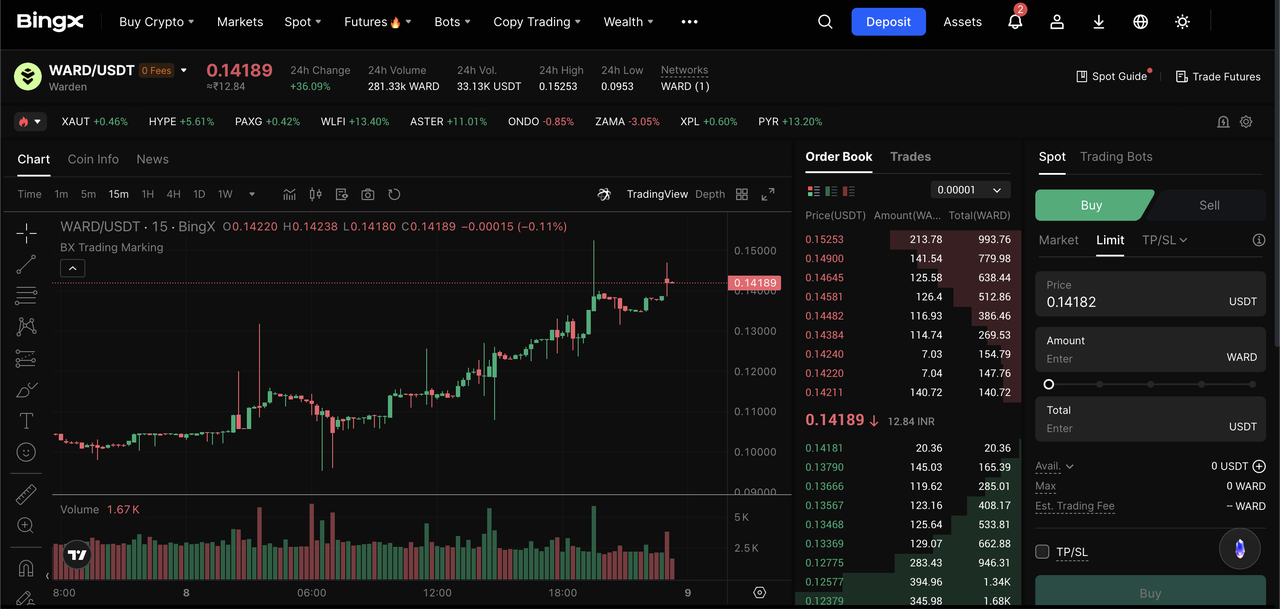Screen dimensions: 1280x609
Task: Click the blue Deposit button
Action: (x=888, y=22)
